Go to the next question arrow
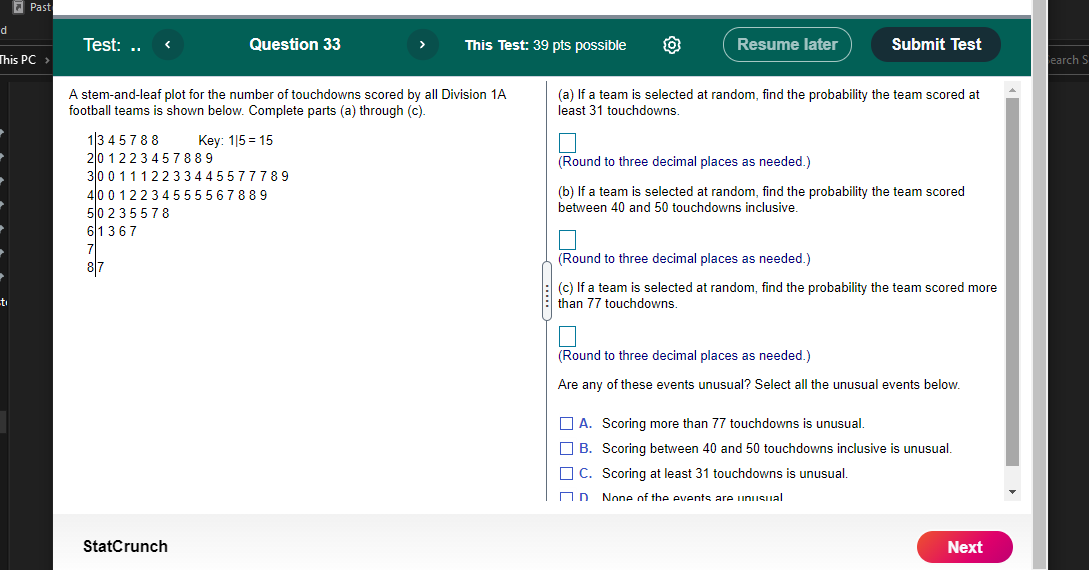The height and width of the screenshot is (570, 1089). [422, 45]
